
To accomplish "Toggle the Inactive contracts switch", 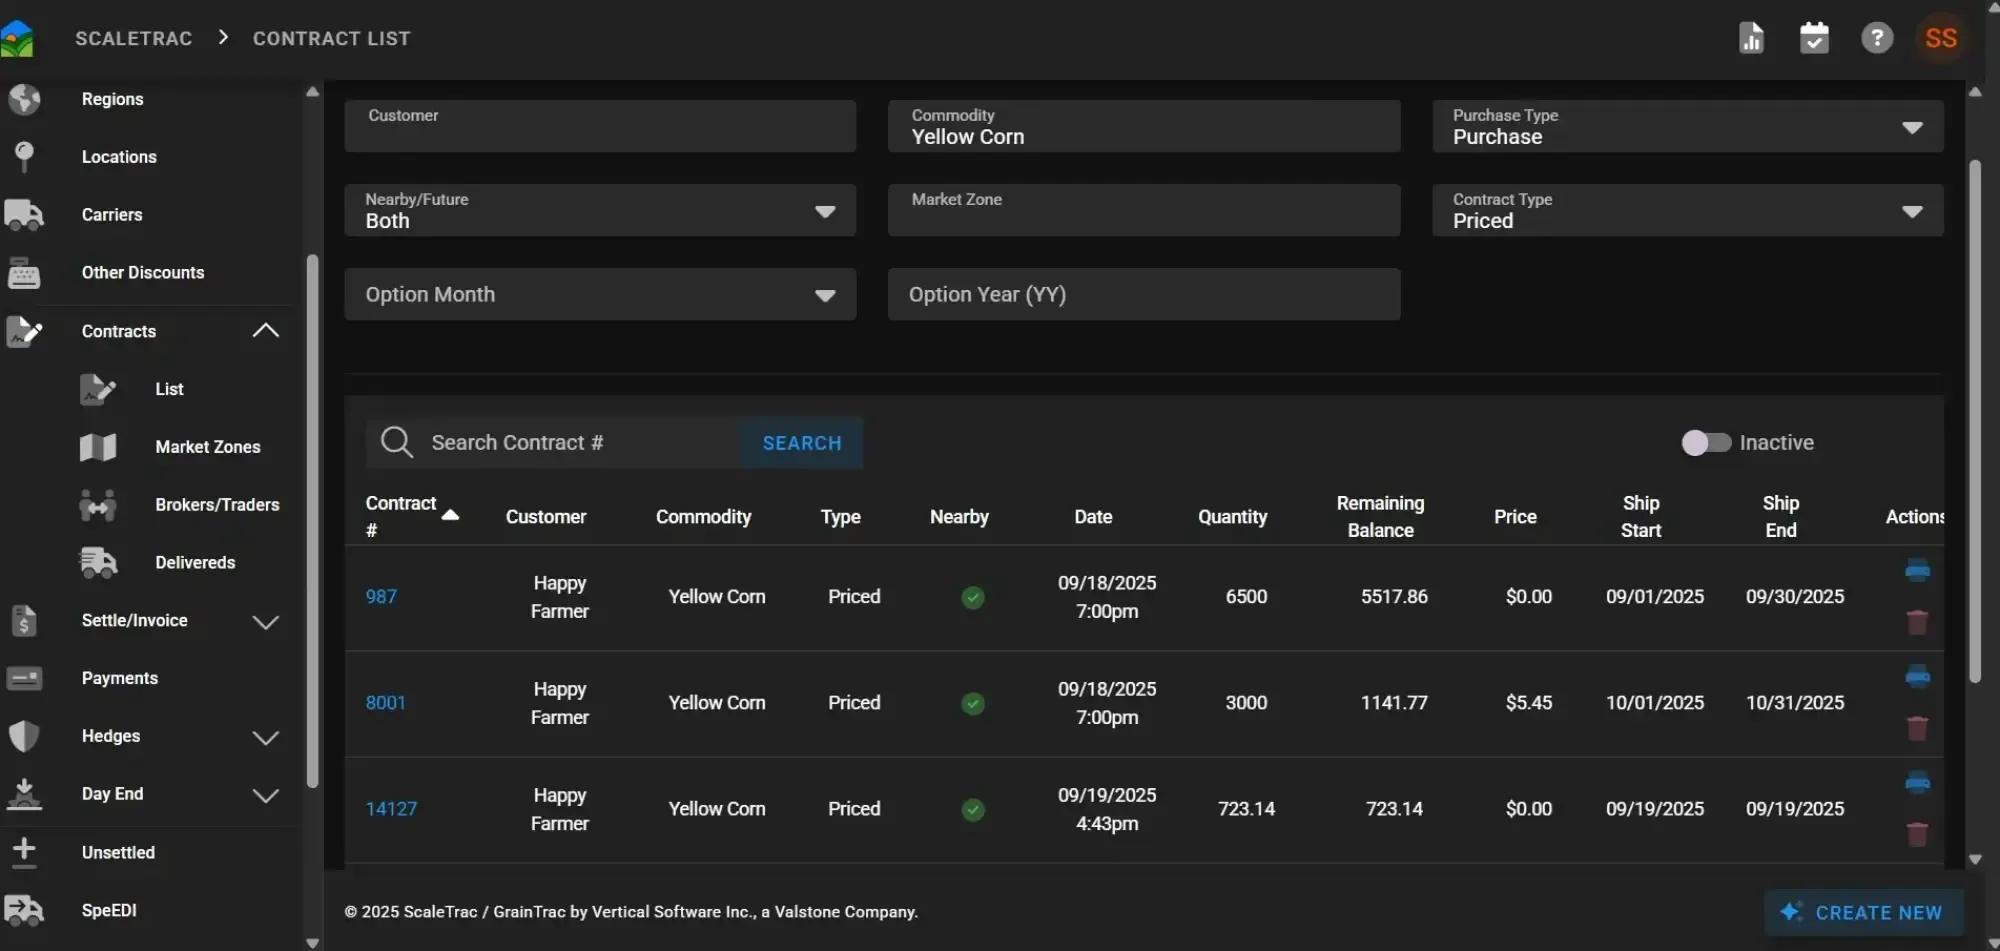I will [1705, 442].
